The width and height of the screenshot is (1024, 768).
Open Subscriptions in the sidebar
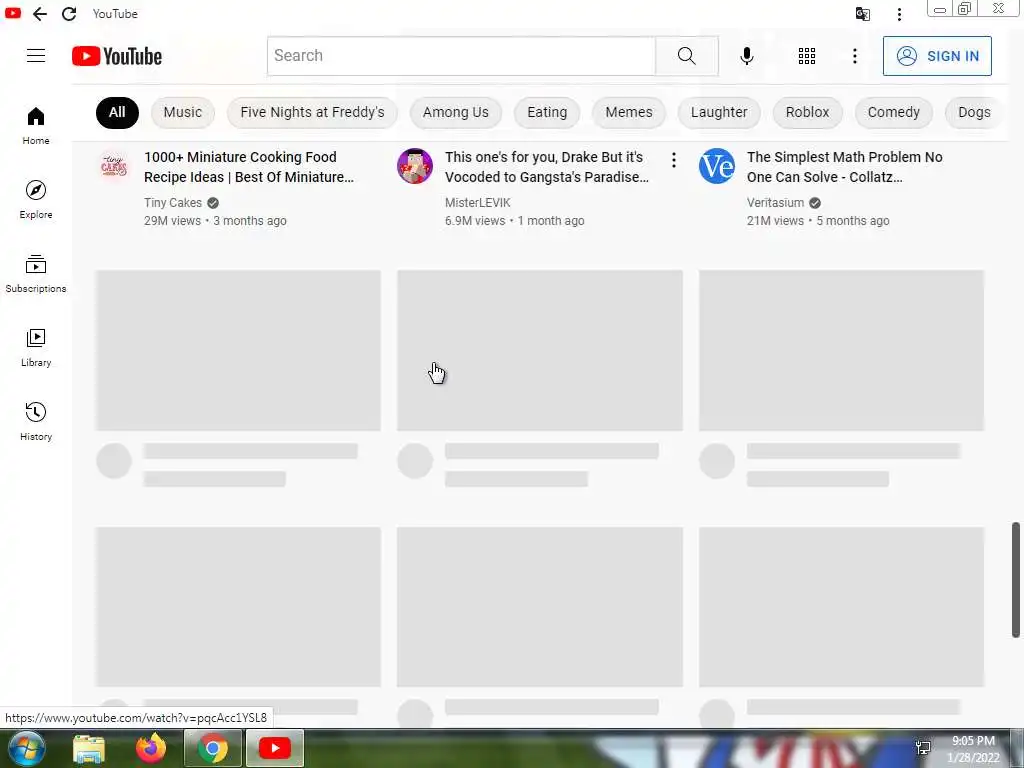[x=36, y=274]
